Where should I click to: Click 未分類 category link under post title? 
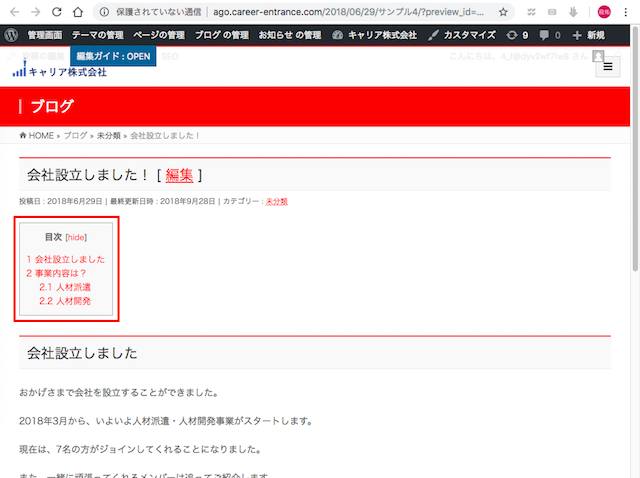(x=277, y=201)
